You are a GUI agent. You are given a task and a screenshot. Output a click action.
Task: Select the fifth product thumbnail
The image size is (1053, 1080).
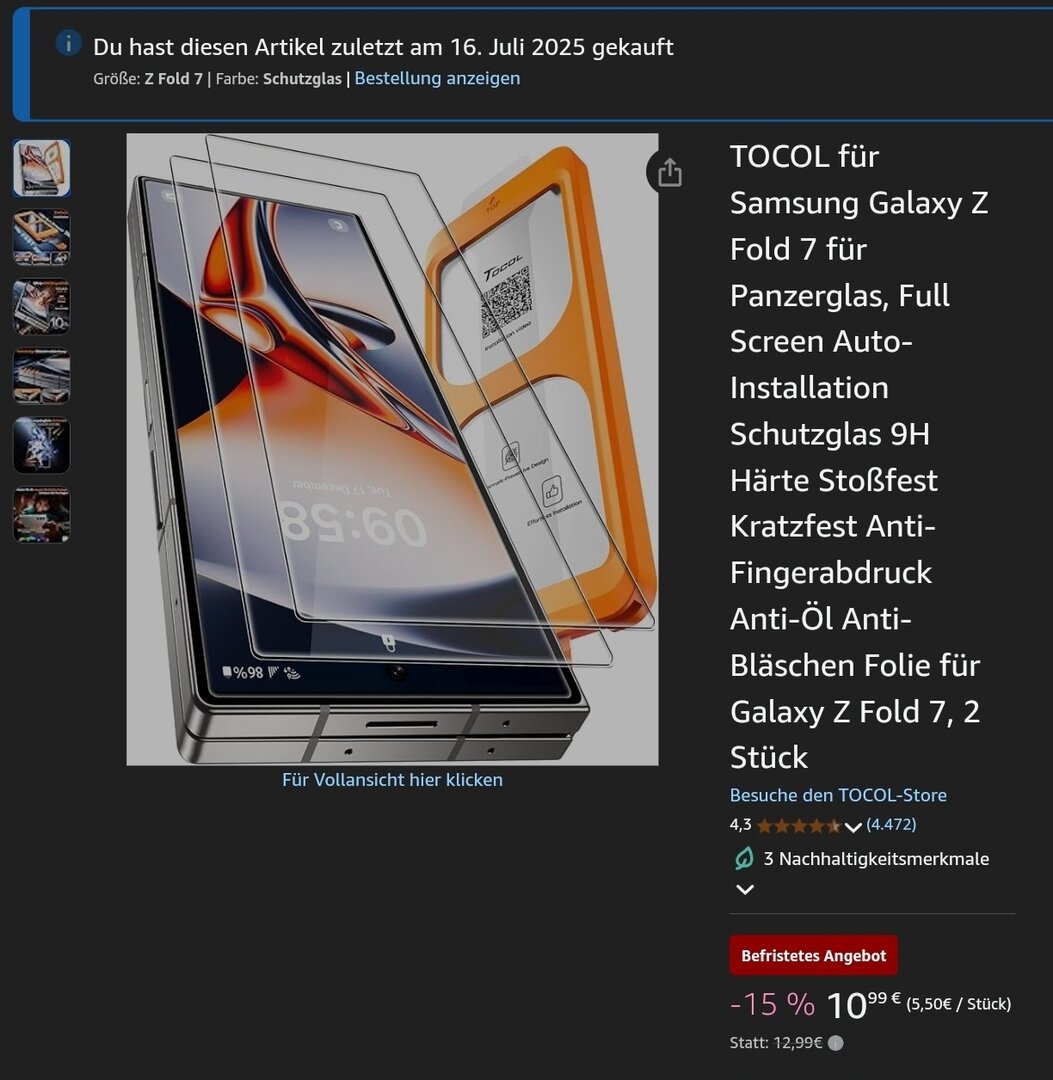tap(42, 445)
